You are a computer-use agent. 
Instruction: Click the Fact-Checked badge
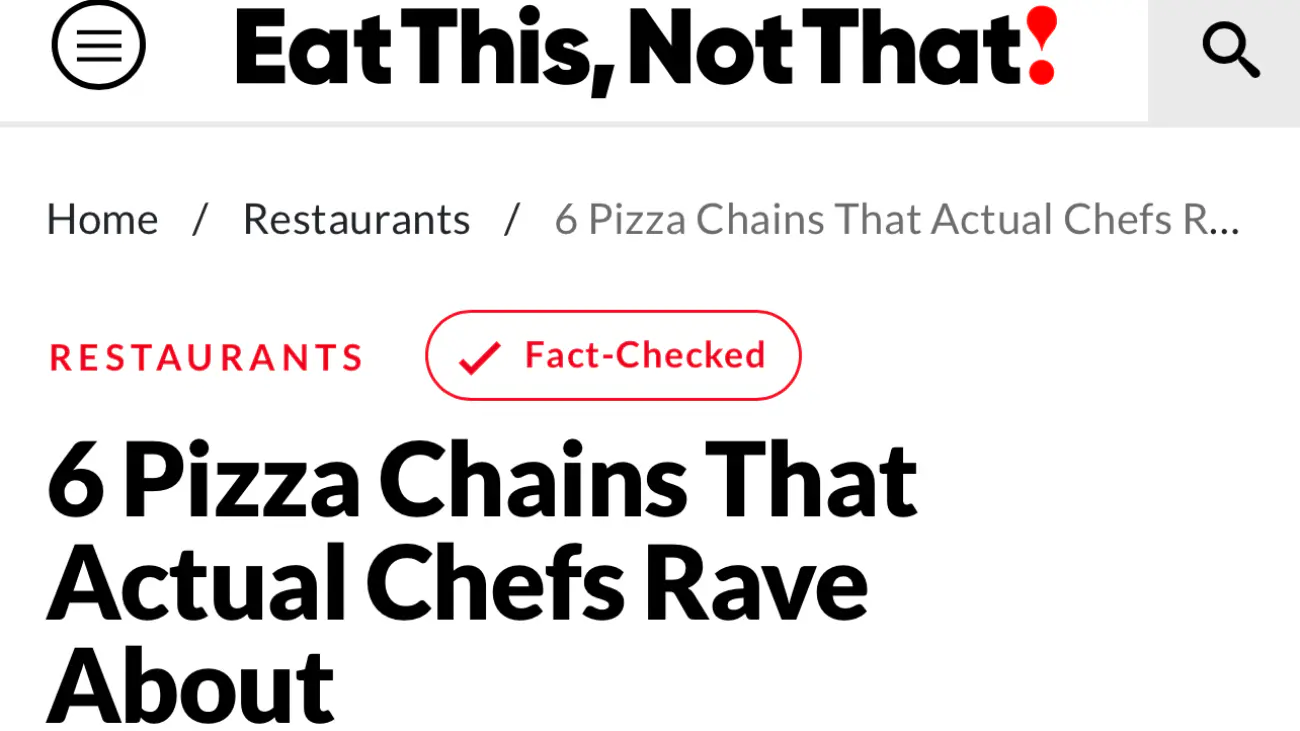pos(612,355)
